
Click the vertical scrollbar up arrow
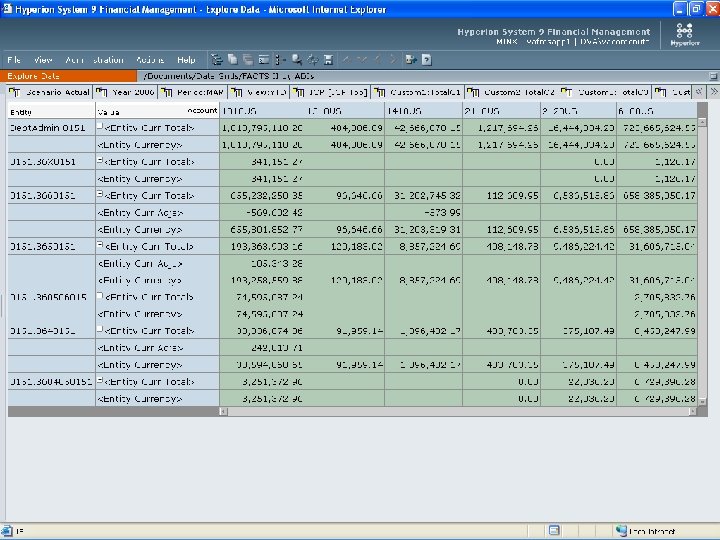[702, 122]
